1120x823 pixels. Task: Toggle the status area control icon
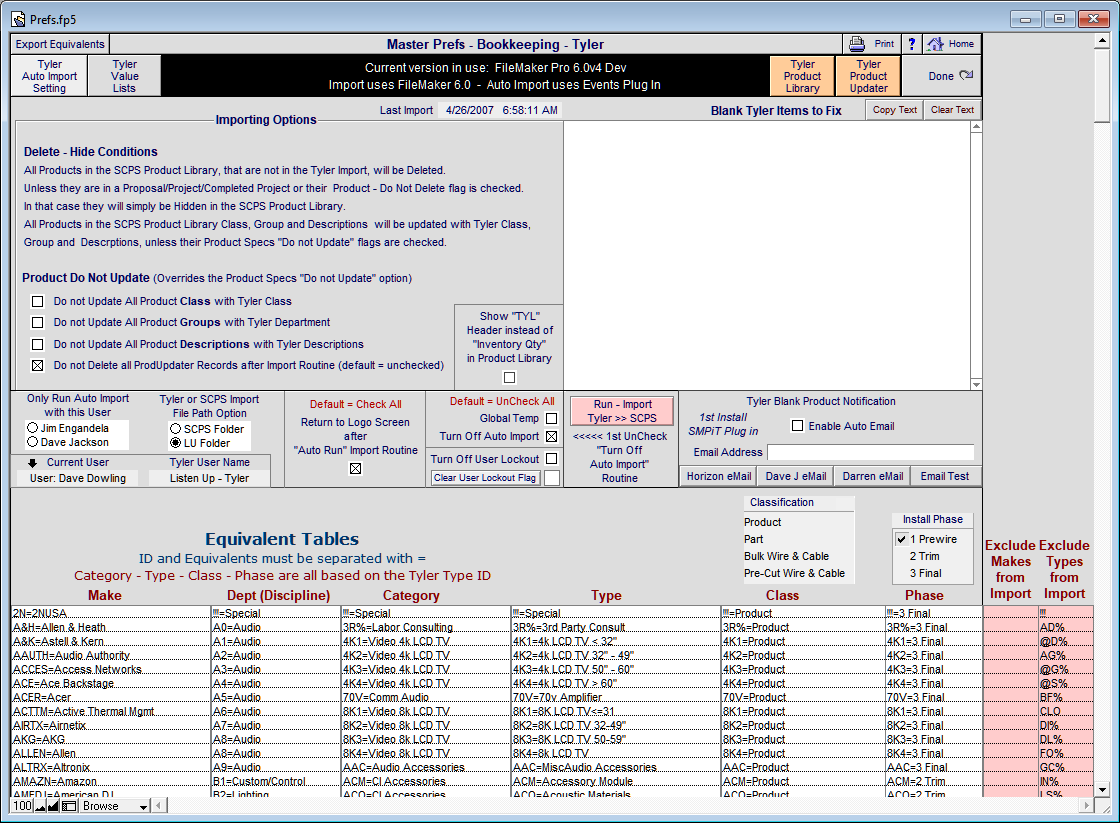coord(69,806)
